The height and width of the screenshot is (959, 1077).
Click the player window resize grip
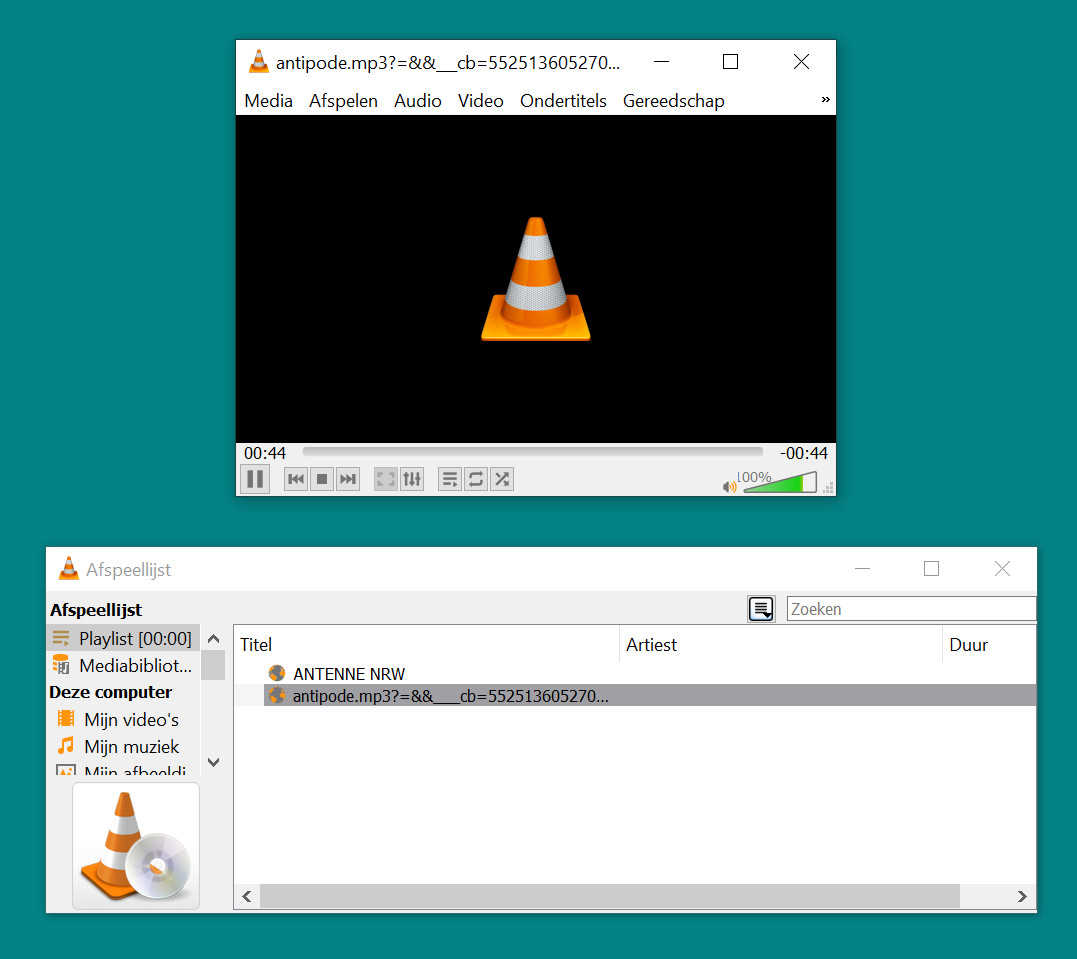[829, 488]
